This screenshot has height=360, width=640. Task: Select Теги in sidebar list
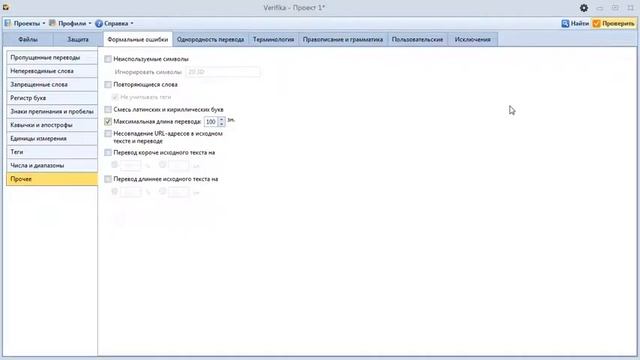(x=52, y=152)
